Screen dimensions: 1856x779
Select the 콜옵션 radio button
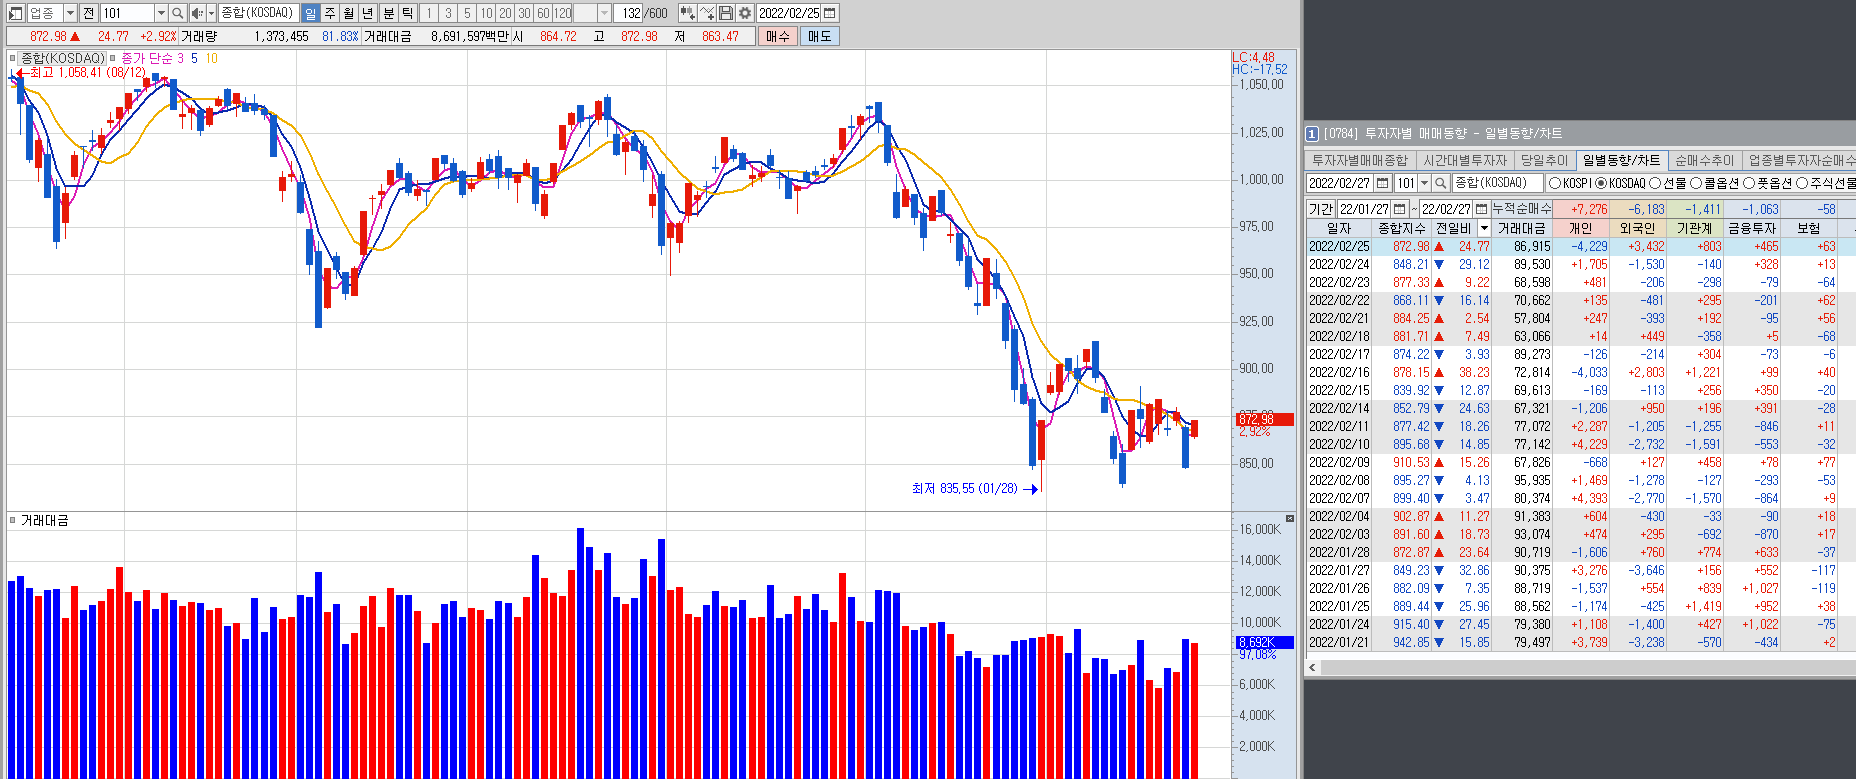click(1696, 183)
